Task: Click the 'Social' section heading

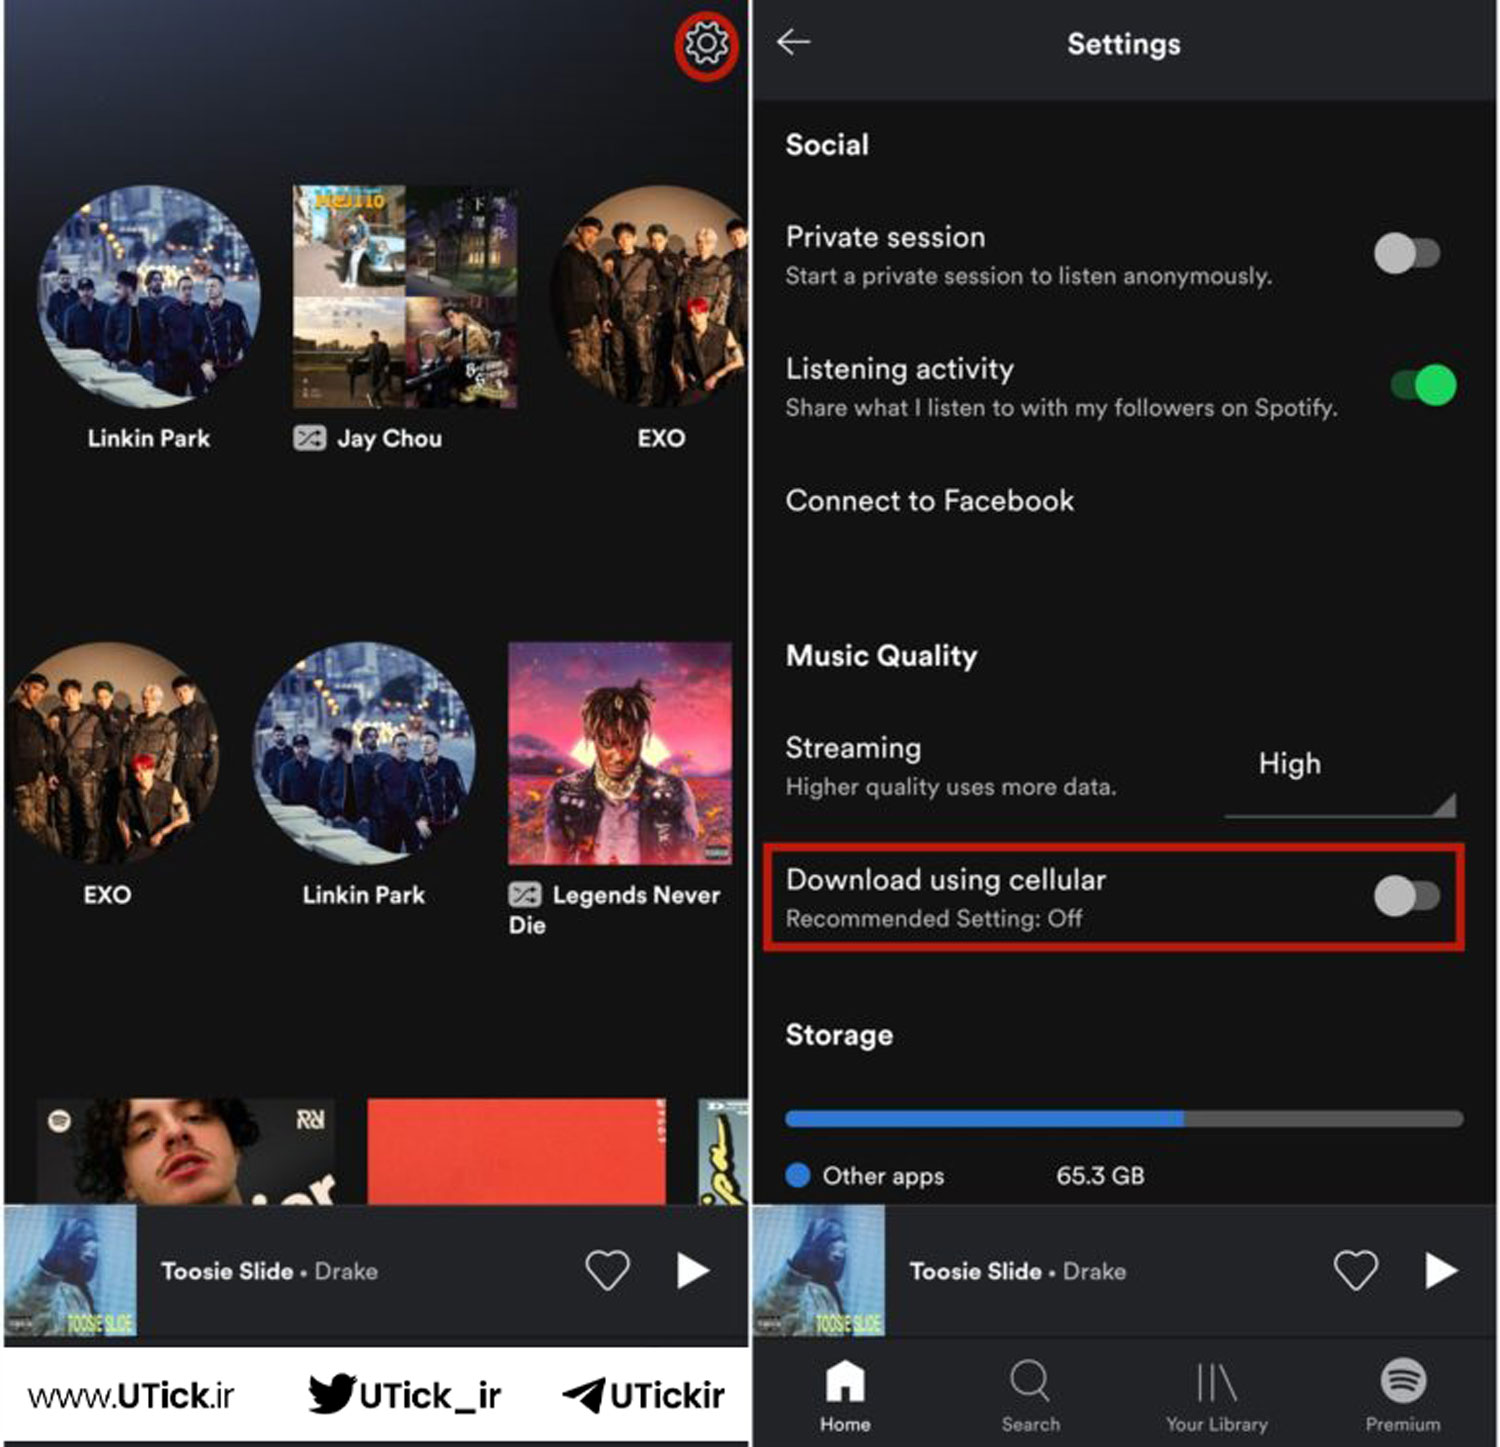Action: [x=827, y=144]
